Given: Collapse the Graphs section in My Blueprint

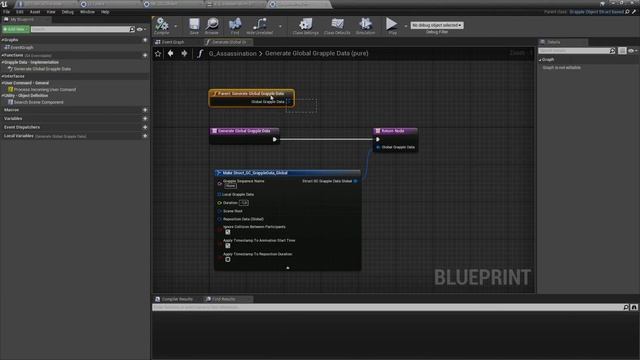Looking at the screenshot, I should [2, 40].
